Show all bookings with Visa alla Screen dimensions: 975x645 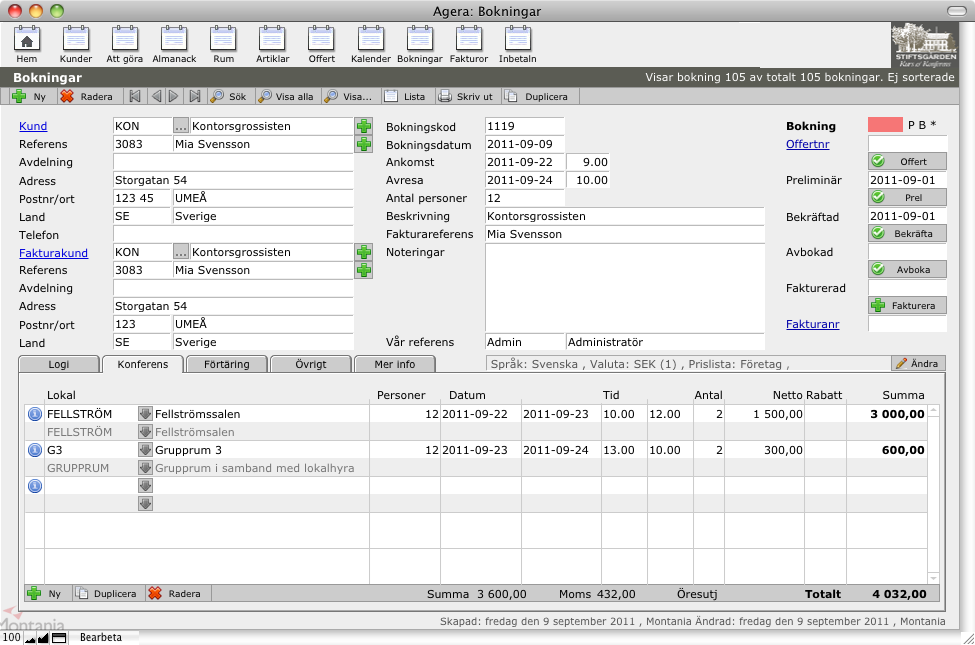[x=286, y=96]
